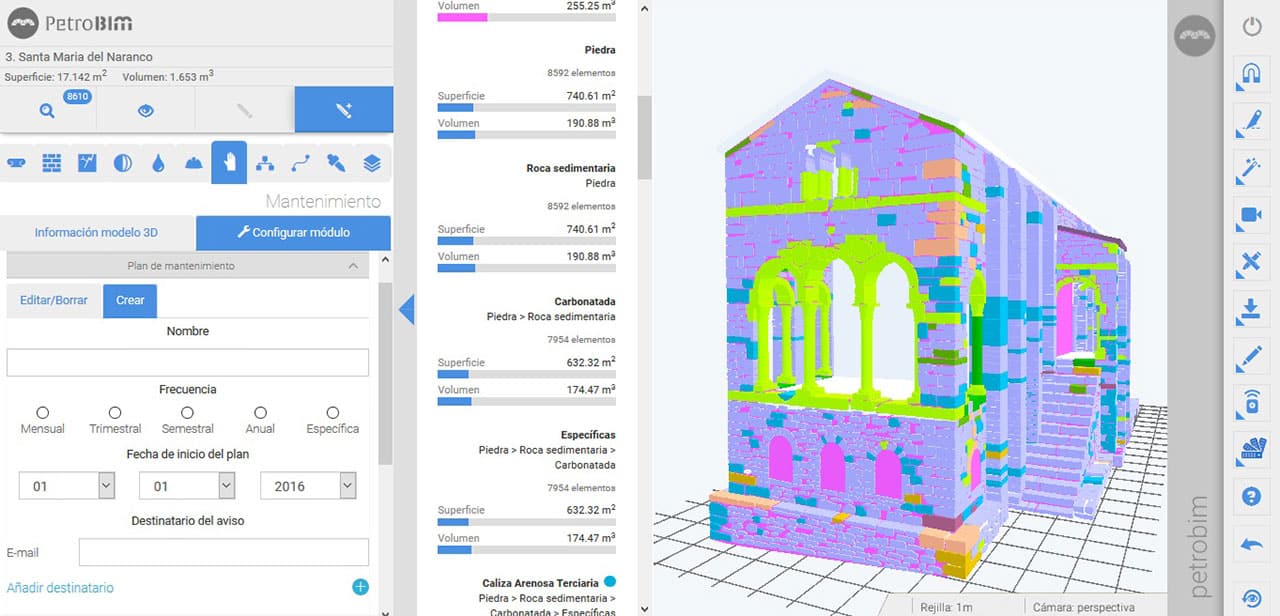This screenshot has width=1280, height=616.
Task: Open the curved path module icon
Action: click(x=300, y=163)
